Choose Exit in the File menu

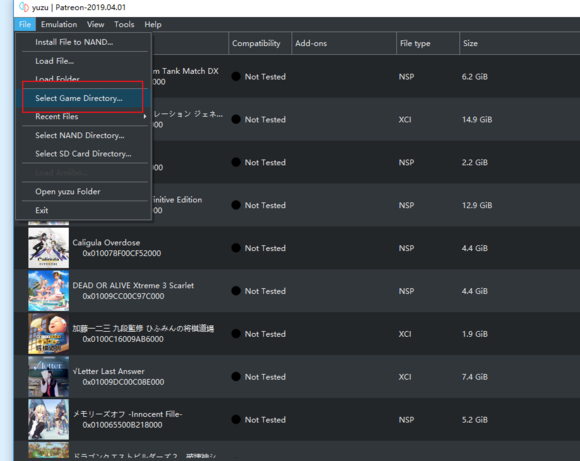click(84, 211)
